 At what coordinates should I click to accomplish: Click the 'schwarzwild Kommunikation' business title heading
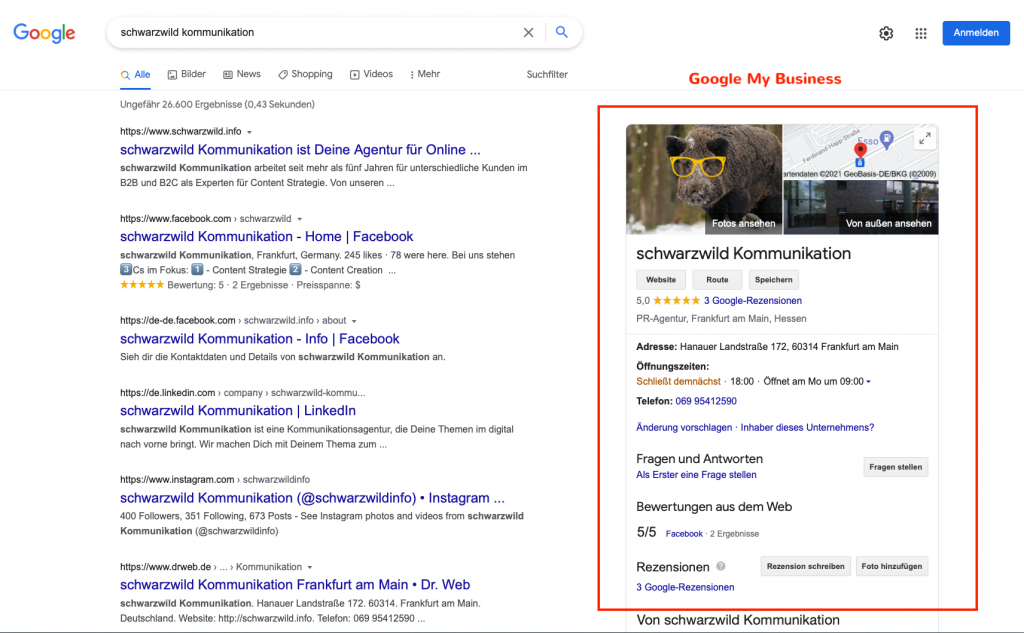click(743, 253)
